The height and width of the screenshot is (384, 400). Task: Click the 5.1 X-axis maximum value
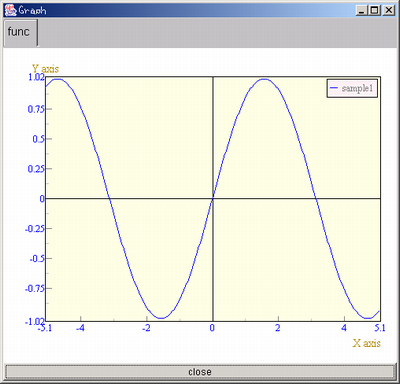coord(380,328)
